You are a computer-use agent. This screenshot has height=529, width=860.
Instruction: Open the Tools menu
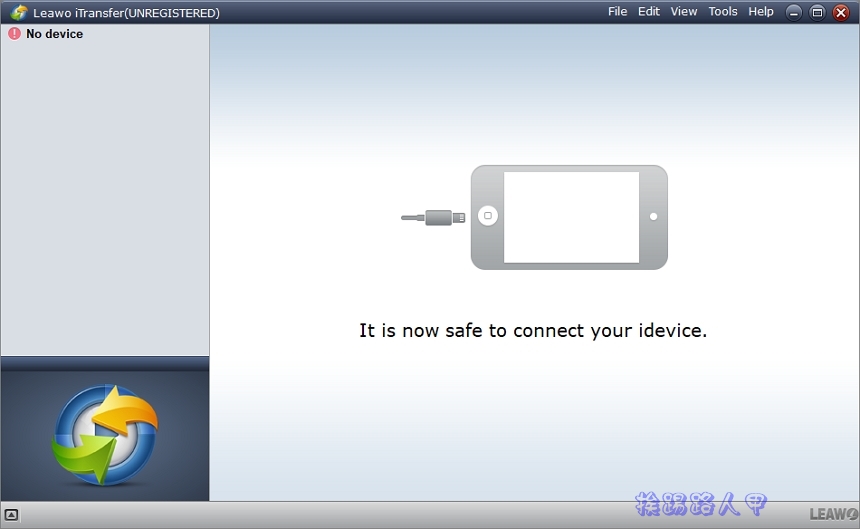click(x=722, y=12)
